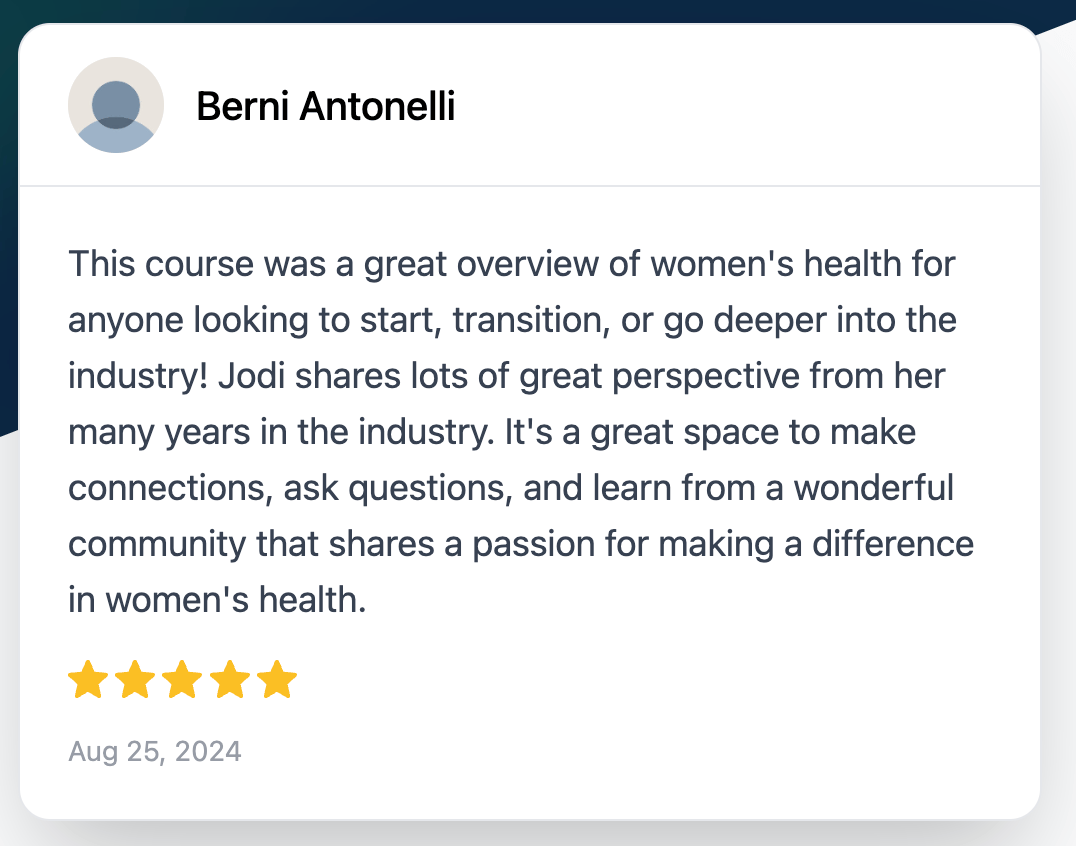Image resolution: width=1076 pixels, height=846 pixels.
Task: Click the line starting "community that shares"
Action: point(521,545)
